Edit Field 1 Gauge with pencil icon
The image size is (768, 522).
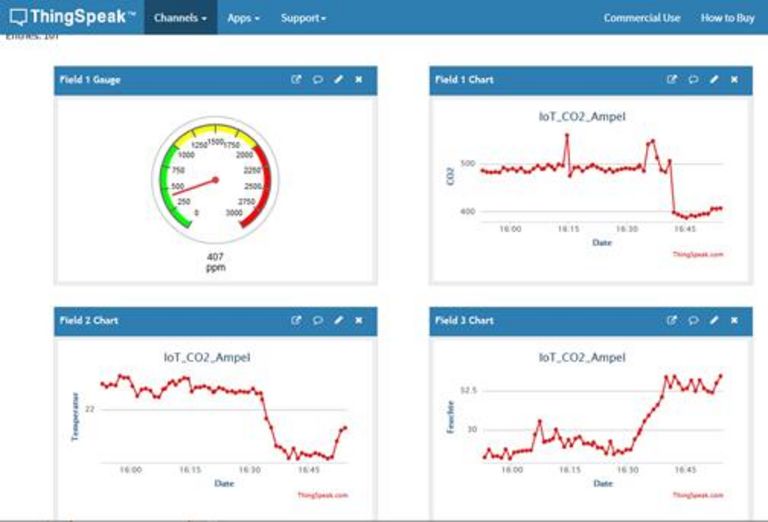click(338, 80)
